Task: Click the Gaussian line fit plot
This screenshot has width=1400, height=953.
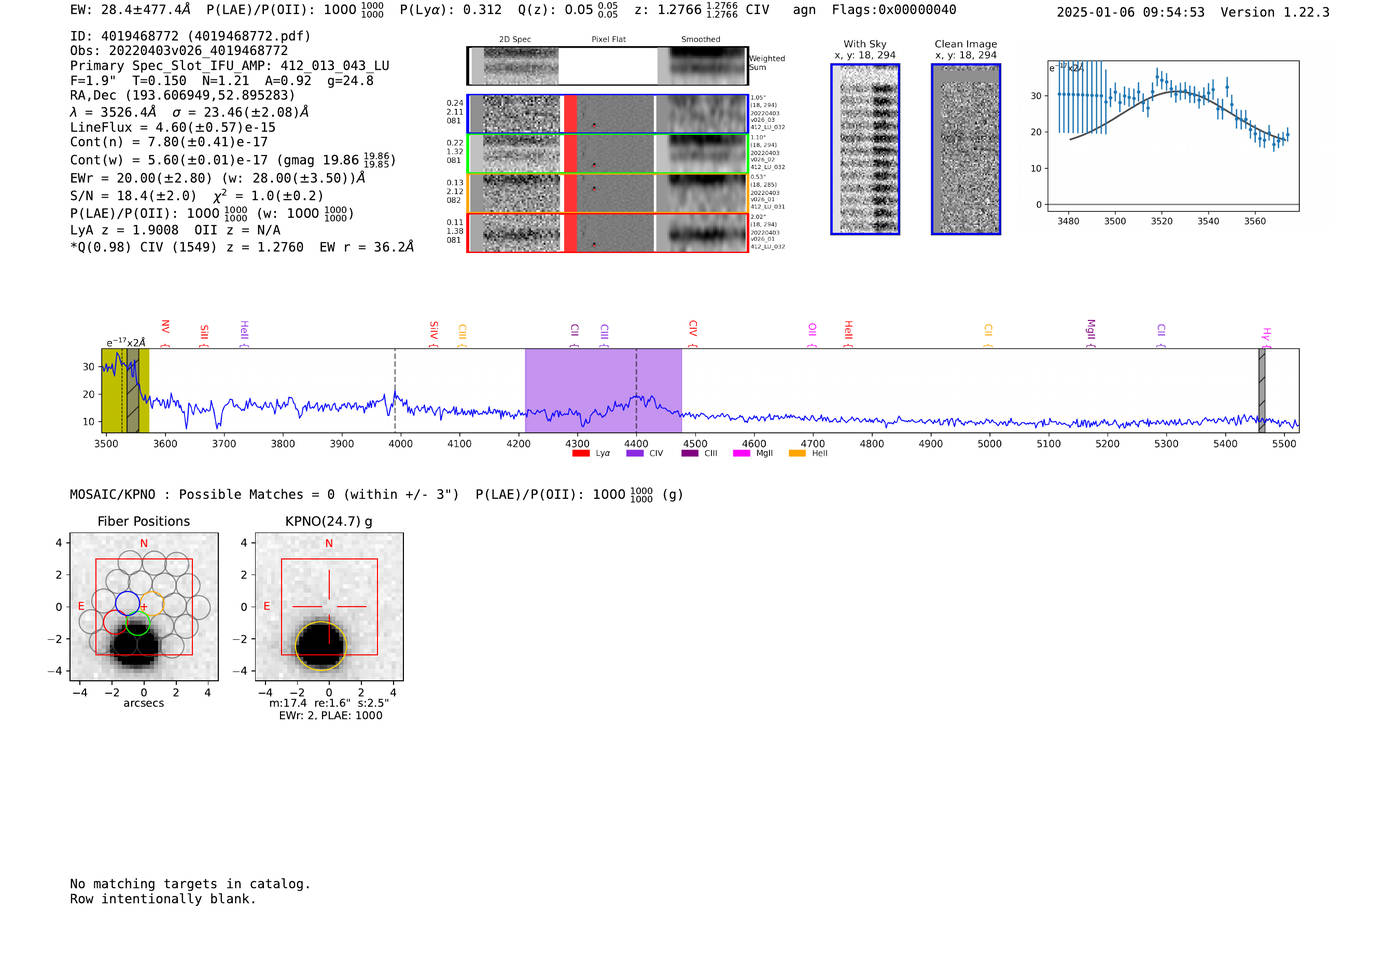Action: pos(1172,135)
